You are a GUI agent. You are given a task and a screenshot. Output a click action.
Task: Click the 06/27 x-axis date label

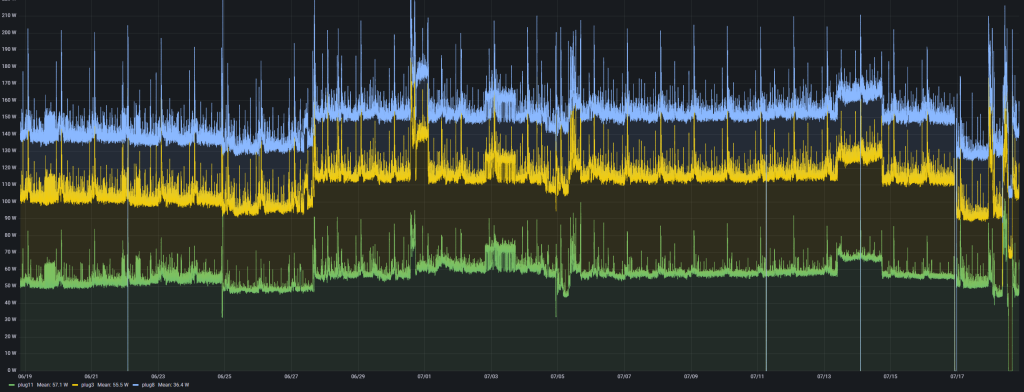[291, 376]
